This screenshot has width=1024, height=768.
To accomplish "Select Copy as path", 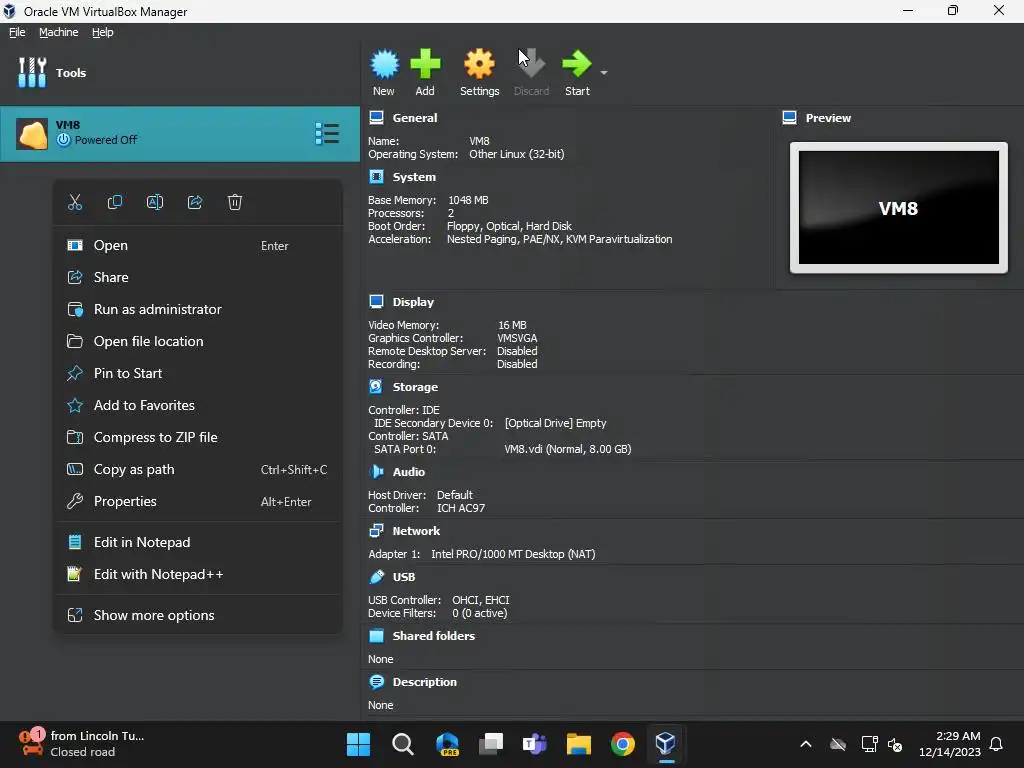I will [197, 470].
